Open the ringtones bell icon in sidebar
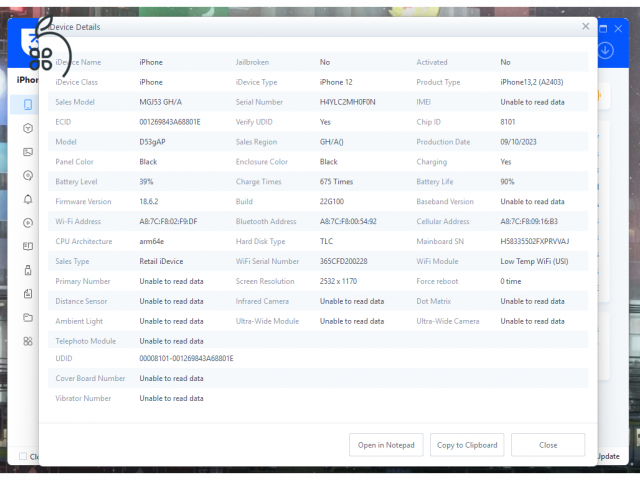This screenshot has height=480, width=640. (x=28, y=199)
